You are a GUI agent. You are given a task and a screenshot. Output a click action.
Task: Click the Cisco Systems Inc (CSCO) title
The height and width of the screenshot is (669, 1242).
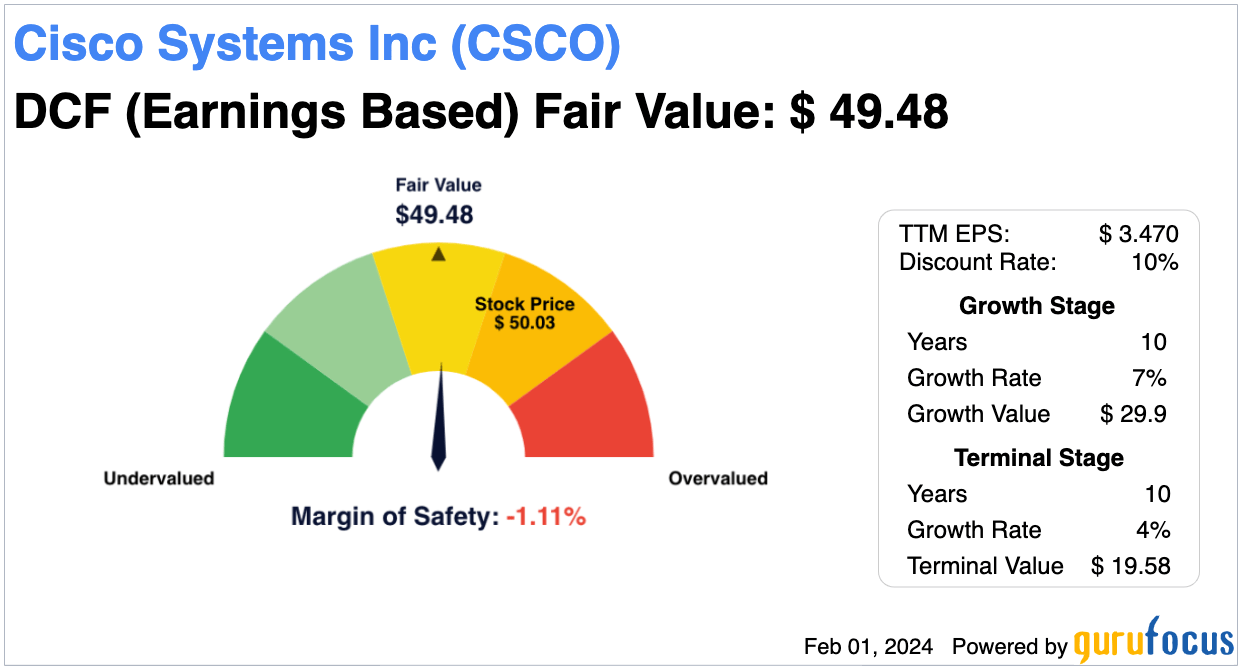318,46
